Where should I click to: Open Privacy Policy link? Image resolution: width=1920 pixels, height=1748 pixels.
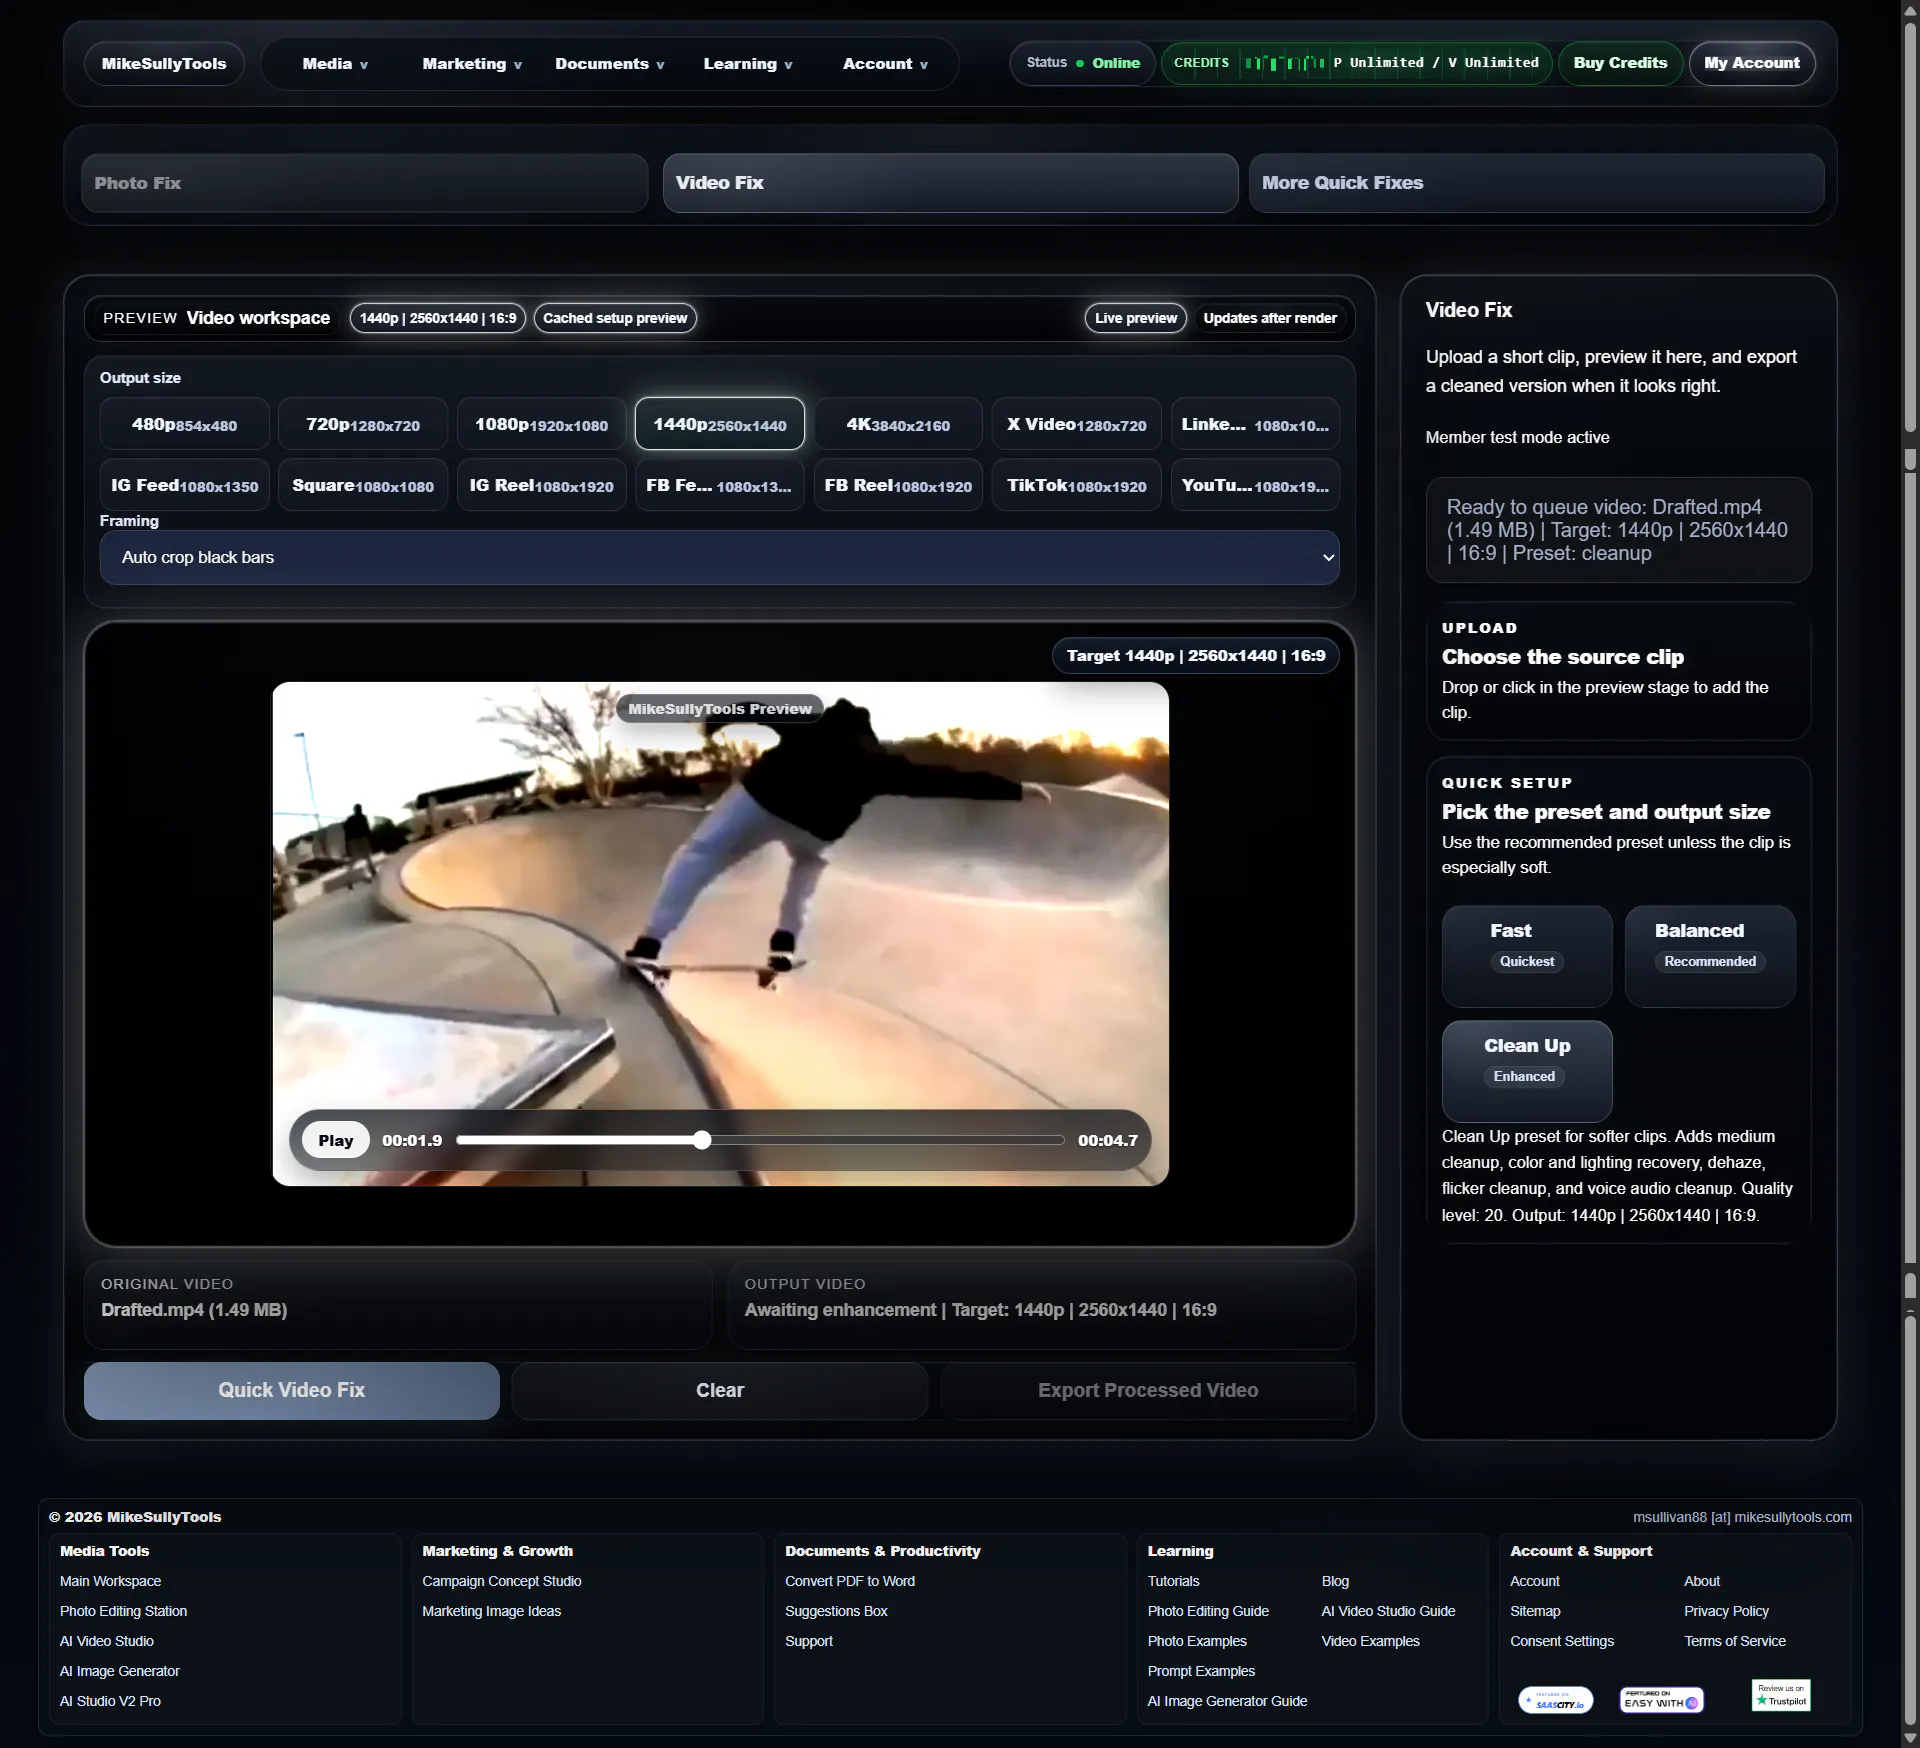click(1726, 1611)
